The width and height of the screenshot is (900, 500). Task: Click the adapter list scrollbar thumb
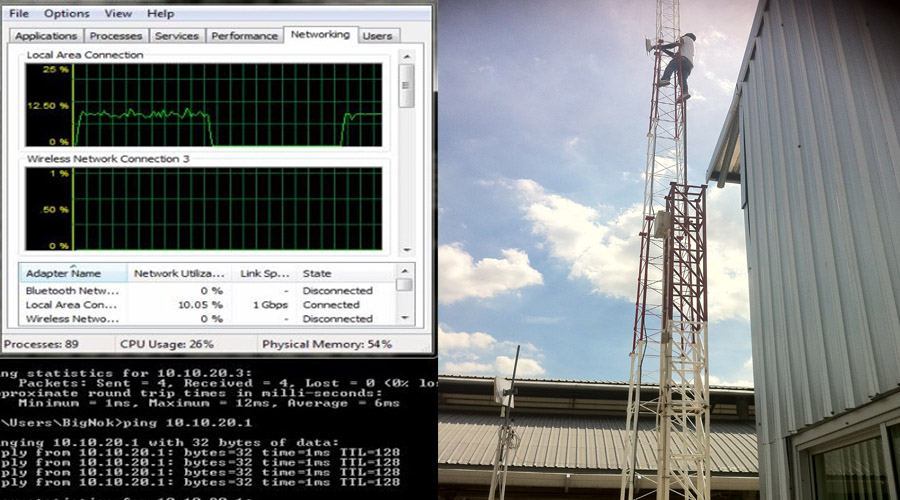click(x=405, y=285)
